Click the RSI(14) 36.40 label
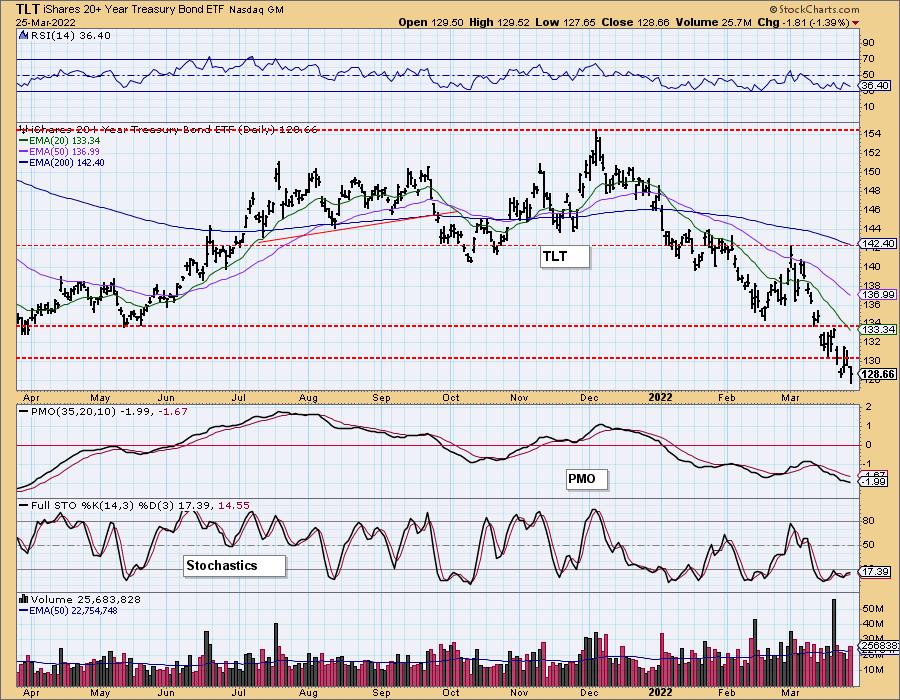The width and height of the screenshot is (900, 700). (70, 36)
